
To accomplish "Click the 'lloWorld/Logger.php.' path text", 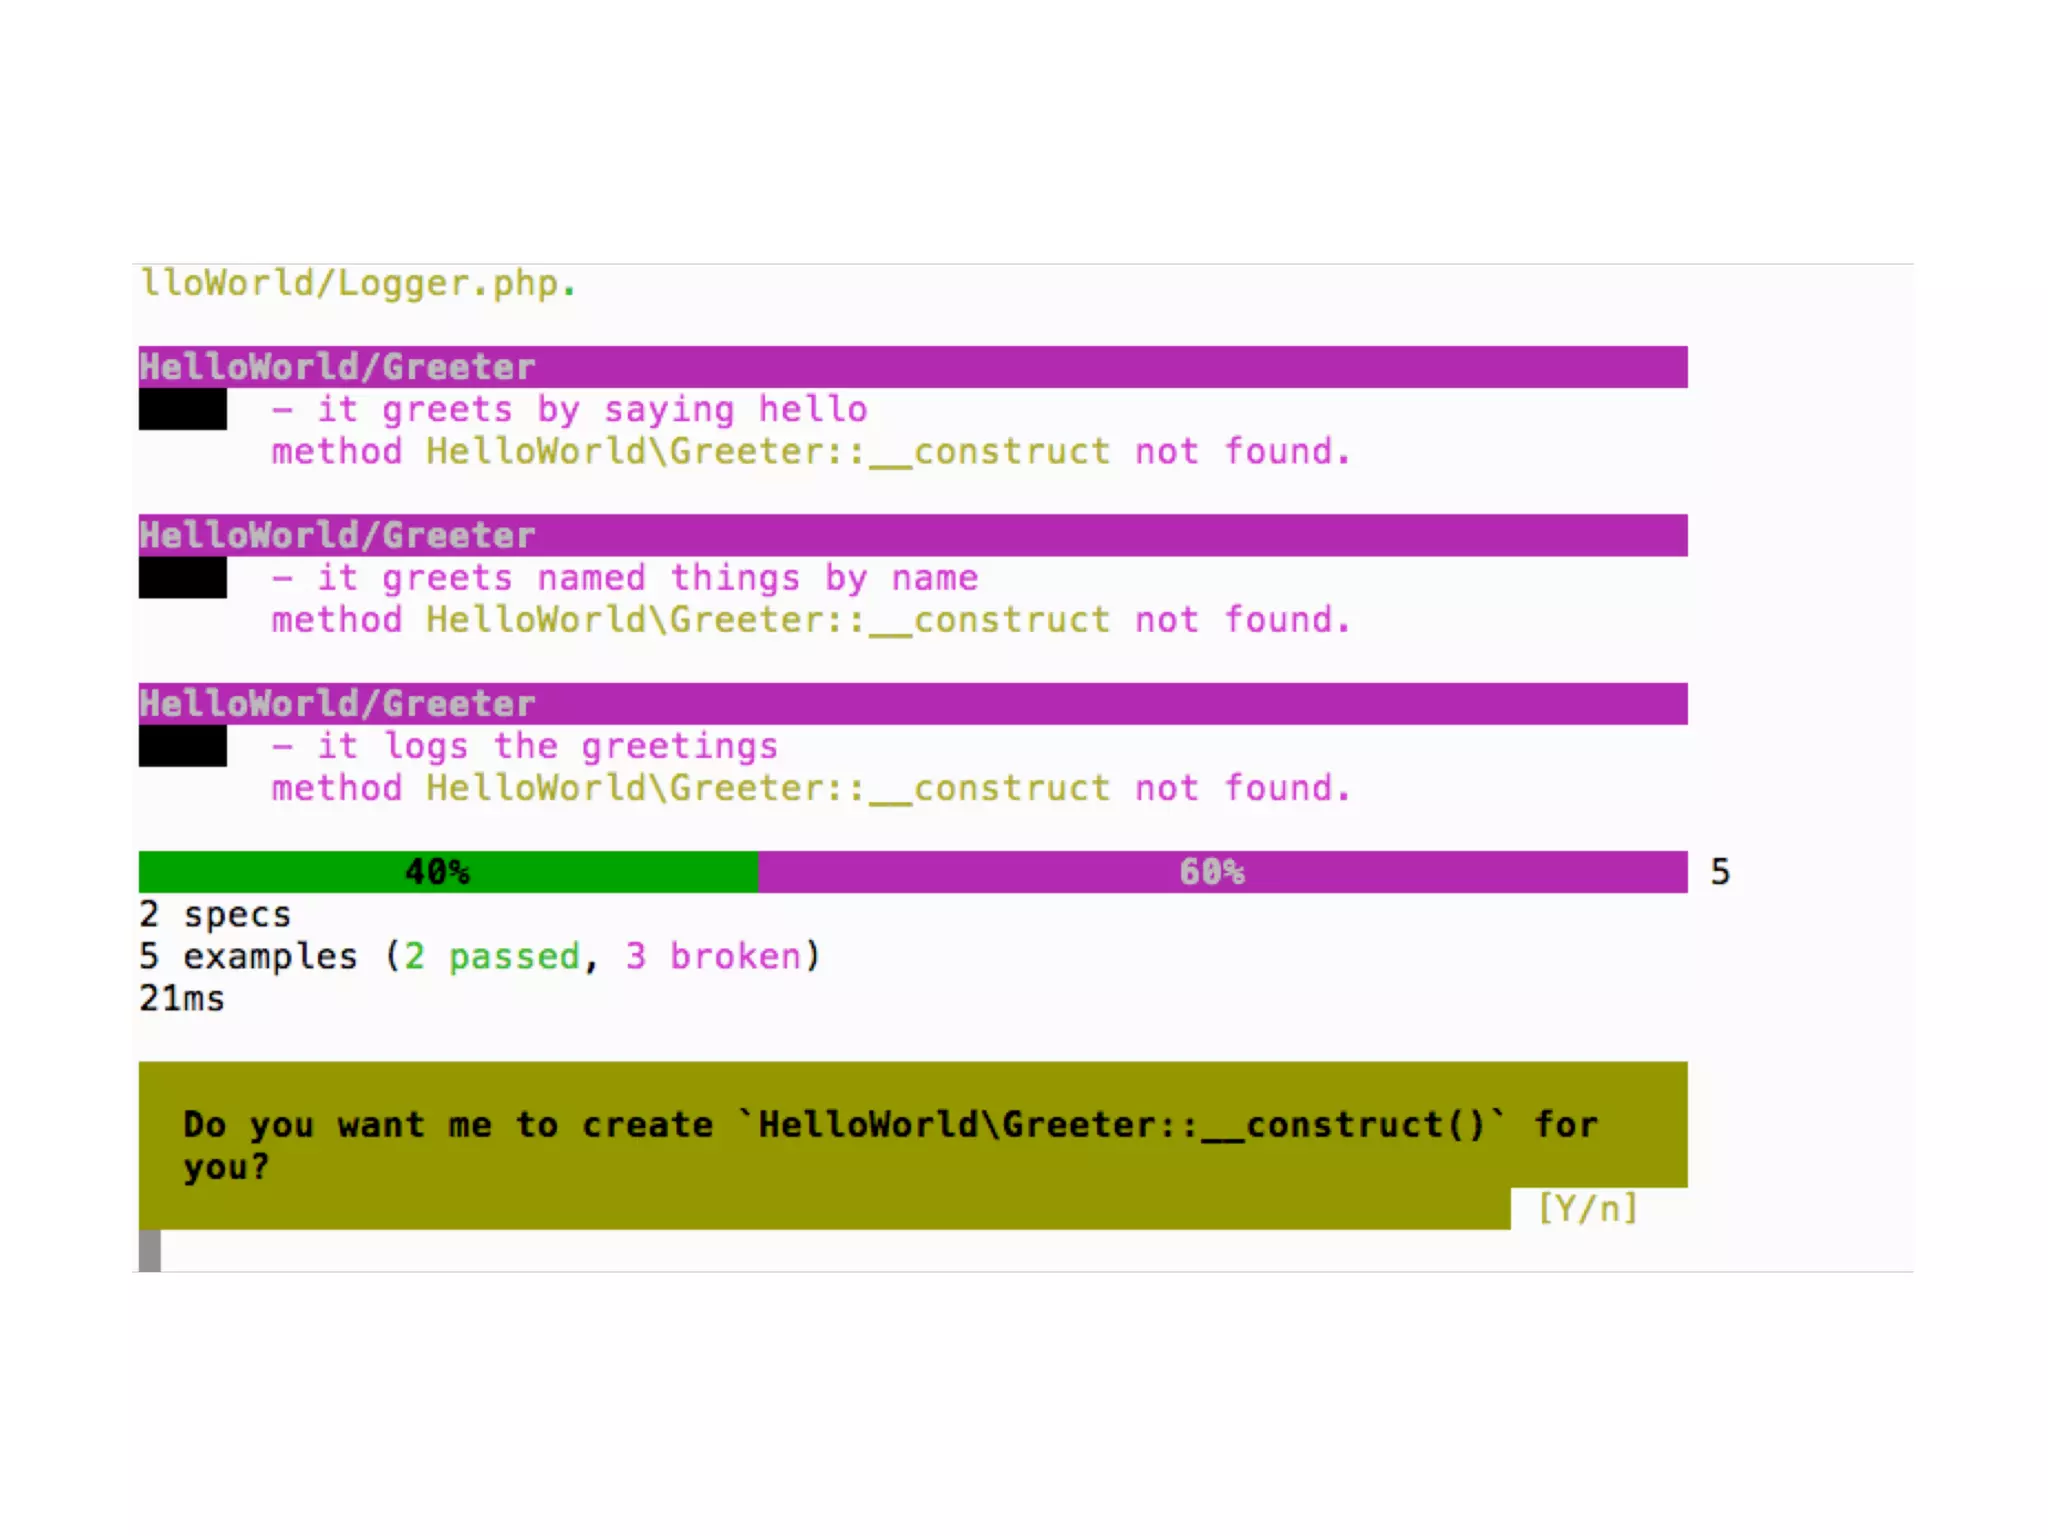I will point(359,283).
